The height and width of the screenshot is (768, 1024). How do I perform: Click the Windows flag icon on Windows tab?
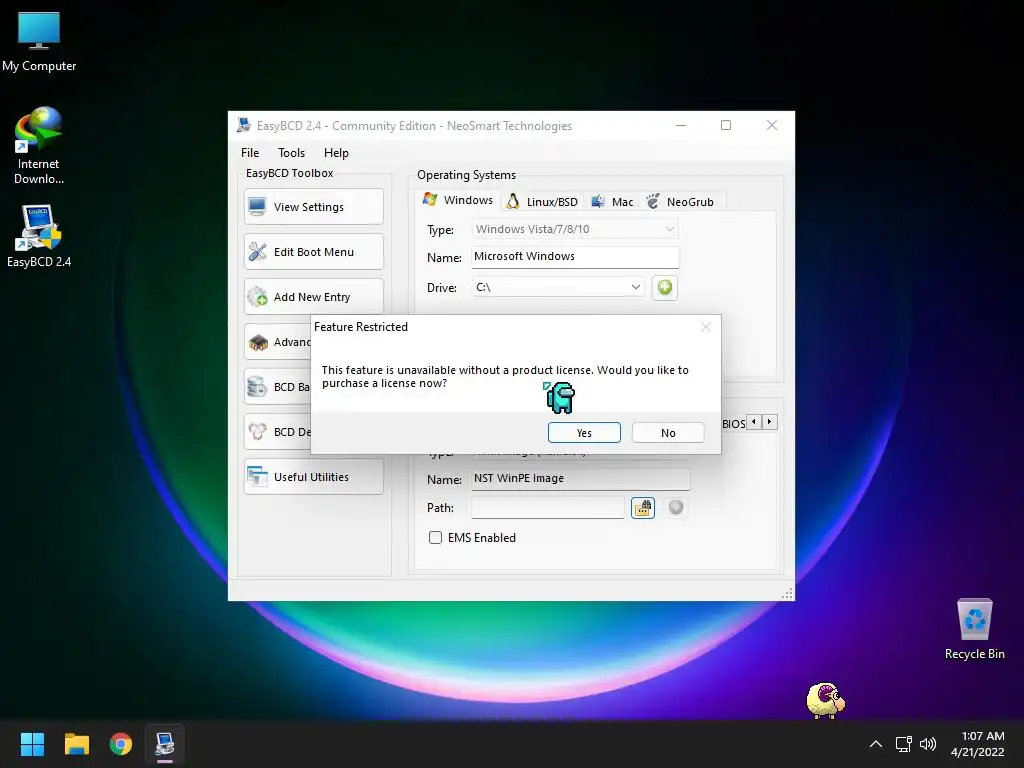[x=430, y=199]
